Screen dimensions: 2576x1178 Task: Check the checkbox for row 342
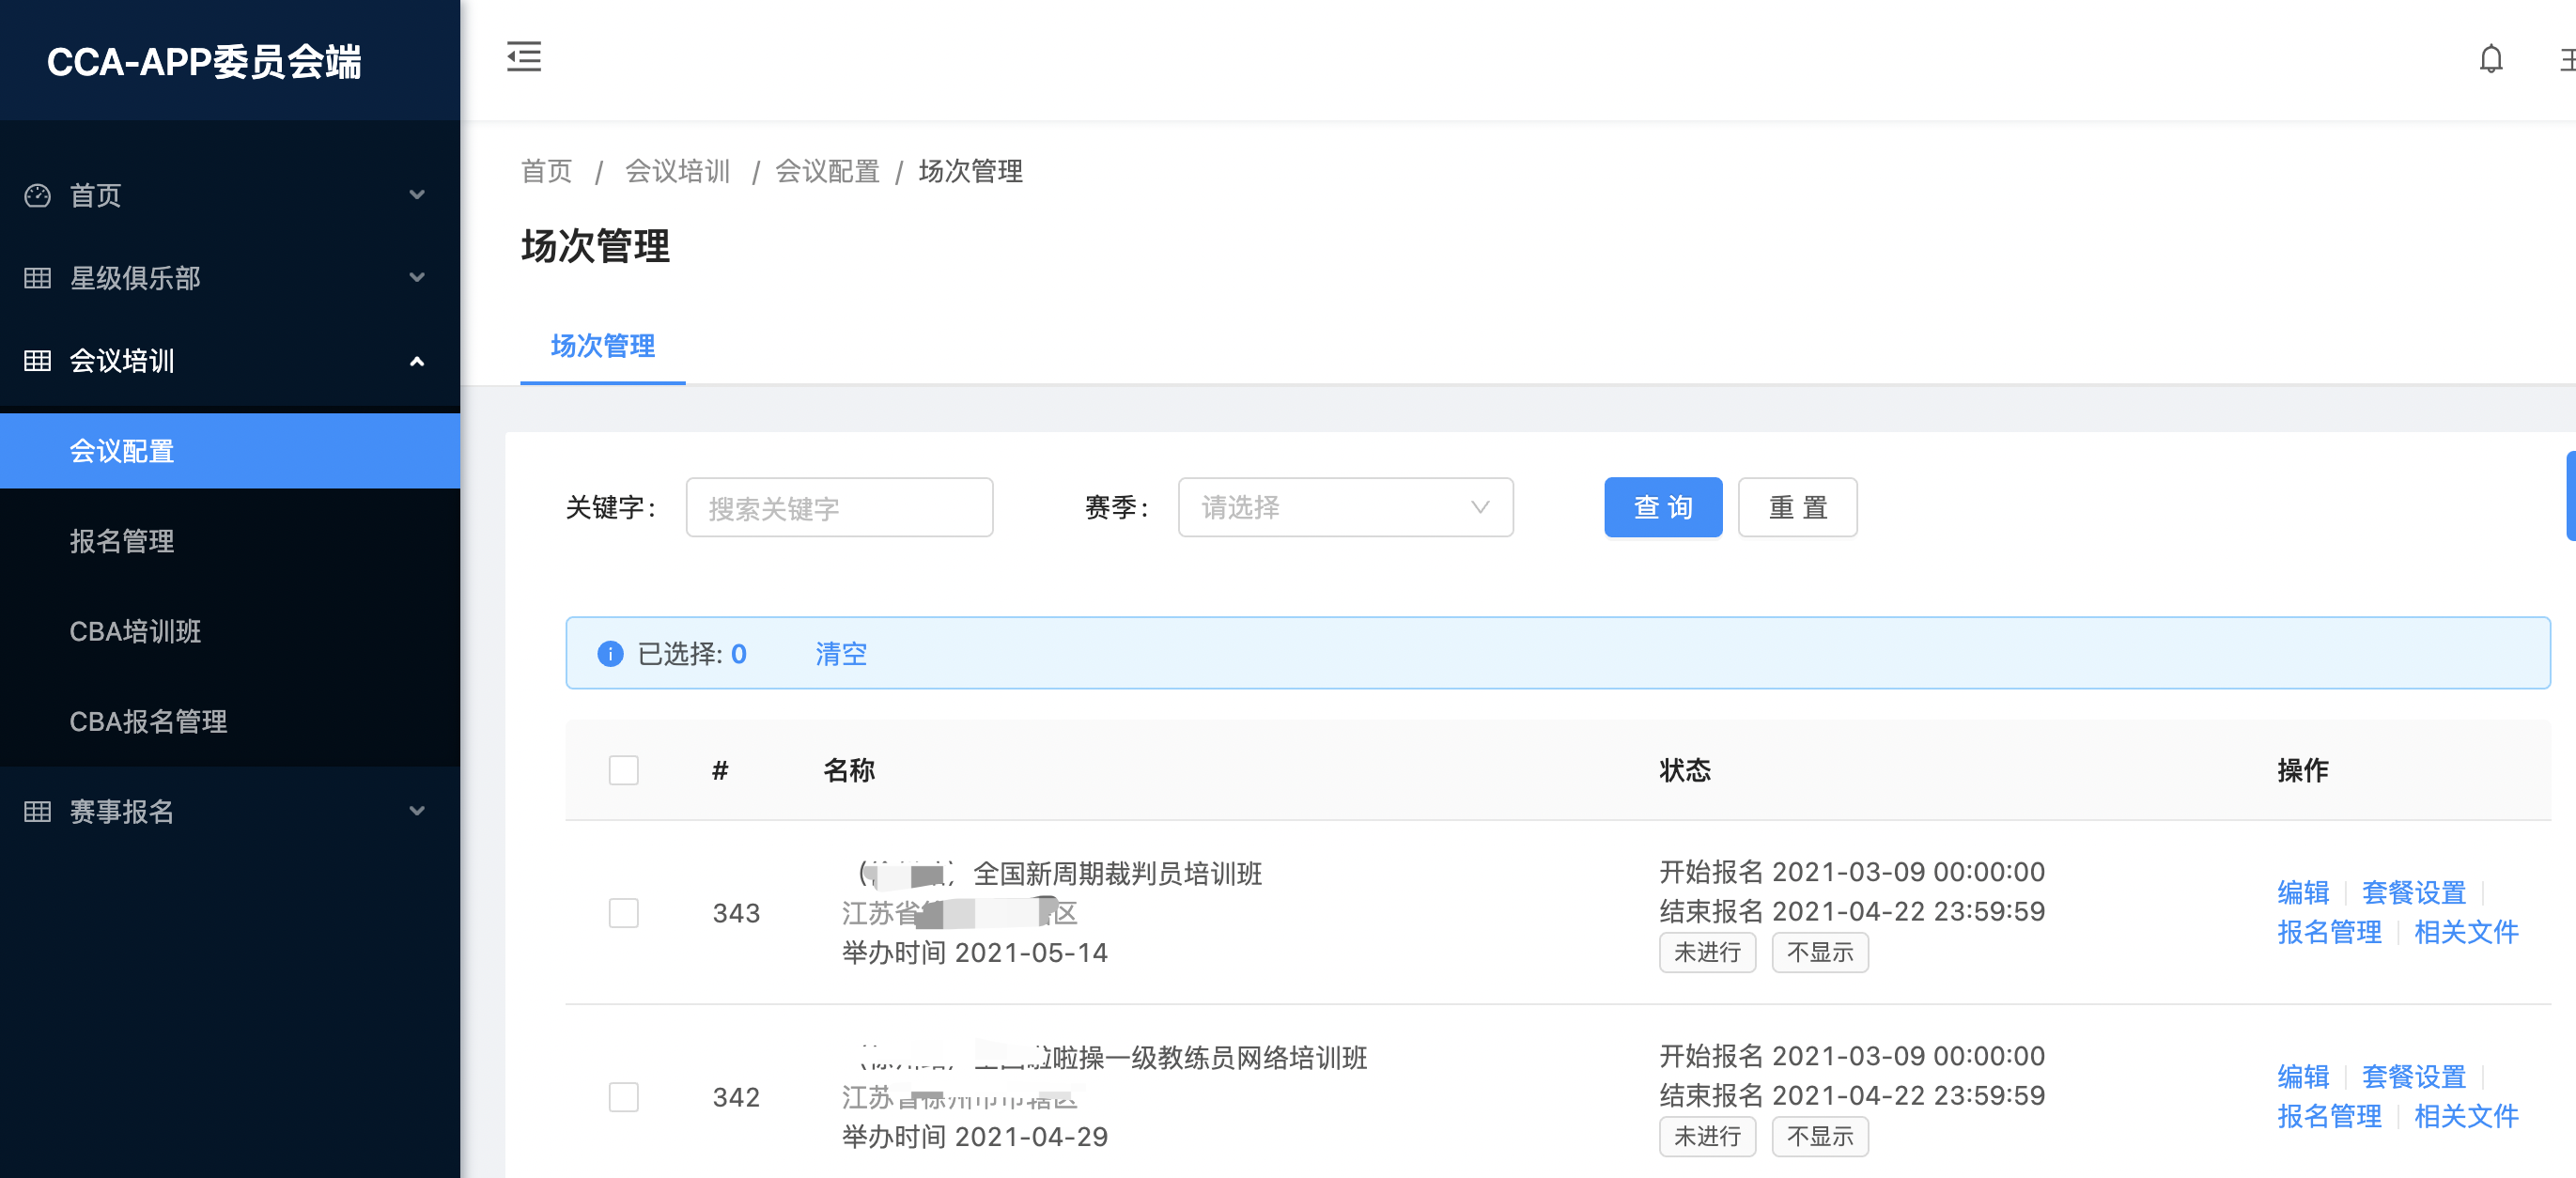click(x=623, y=1097)
